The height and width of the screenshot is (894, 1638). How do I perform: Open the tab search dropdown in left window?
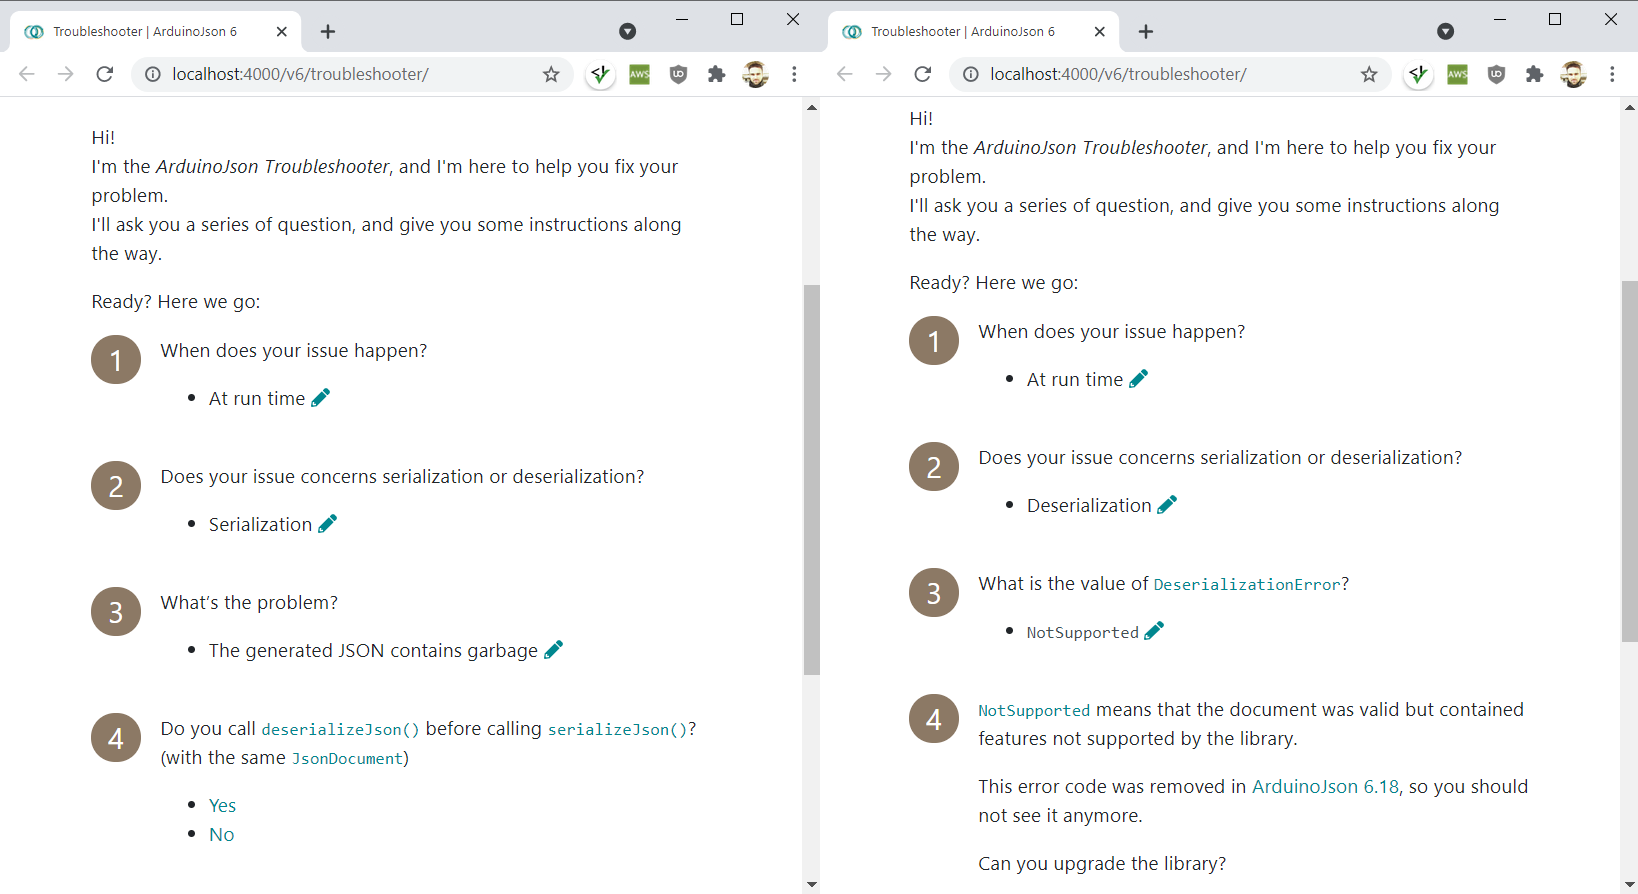[627, 31]
